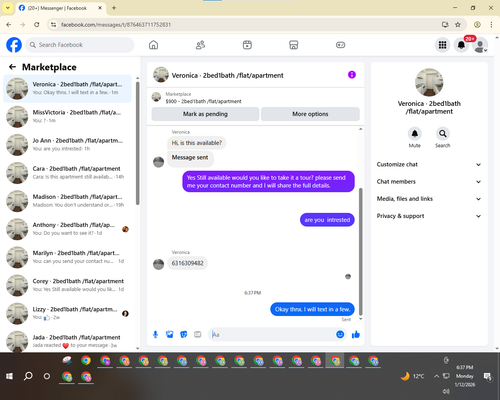Click the address bar URL
The image size is (500, 400).
(x=116, y=25)
